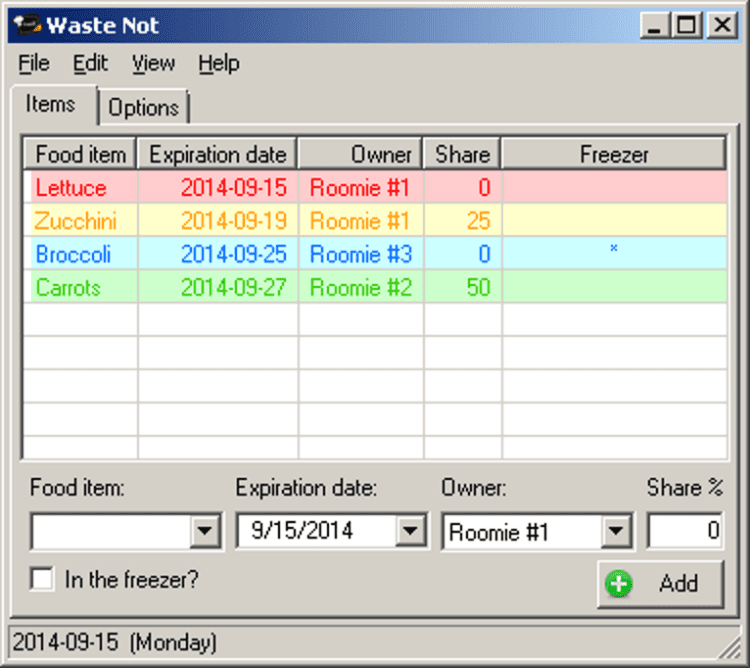Click the freezer asterisk in Broccoli row

point(614,249)
